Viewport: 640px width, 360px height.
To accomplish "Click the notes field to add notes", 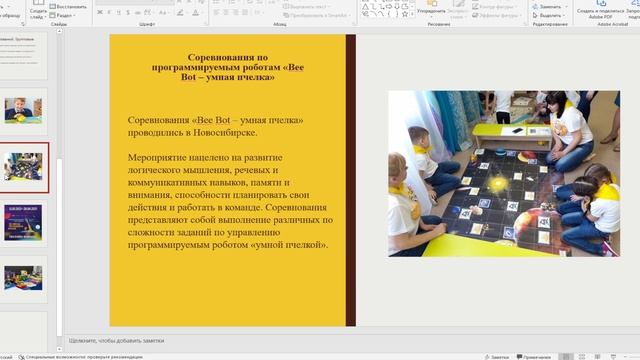I will click(116, 340).
